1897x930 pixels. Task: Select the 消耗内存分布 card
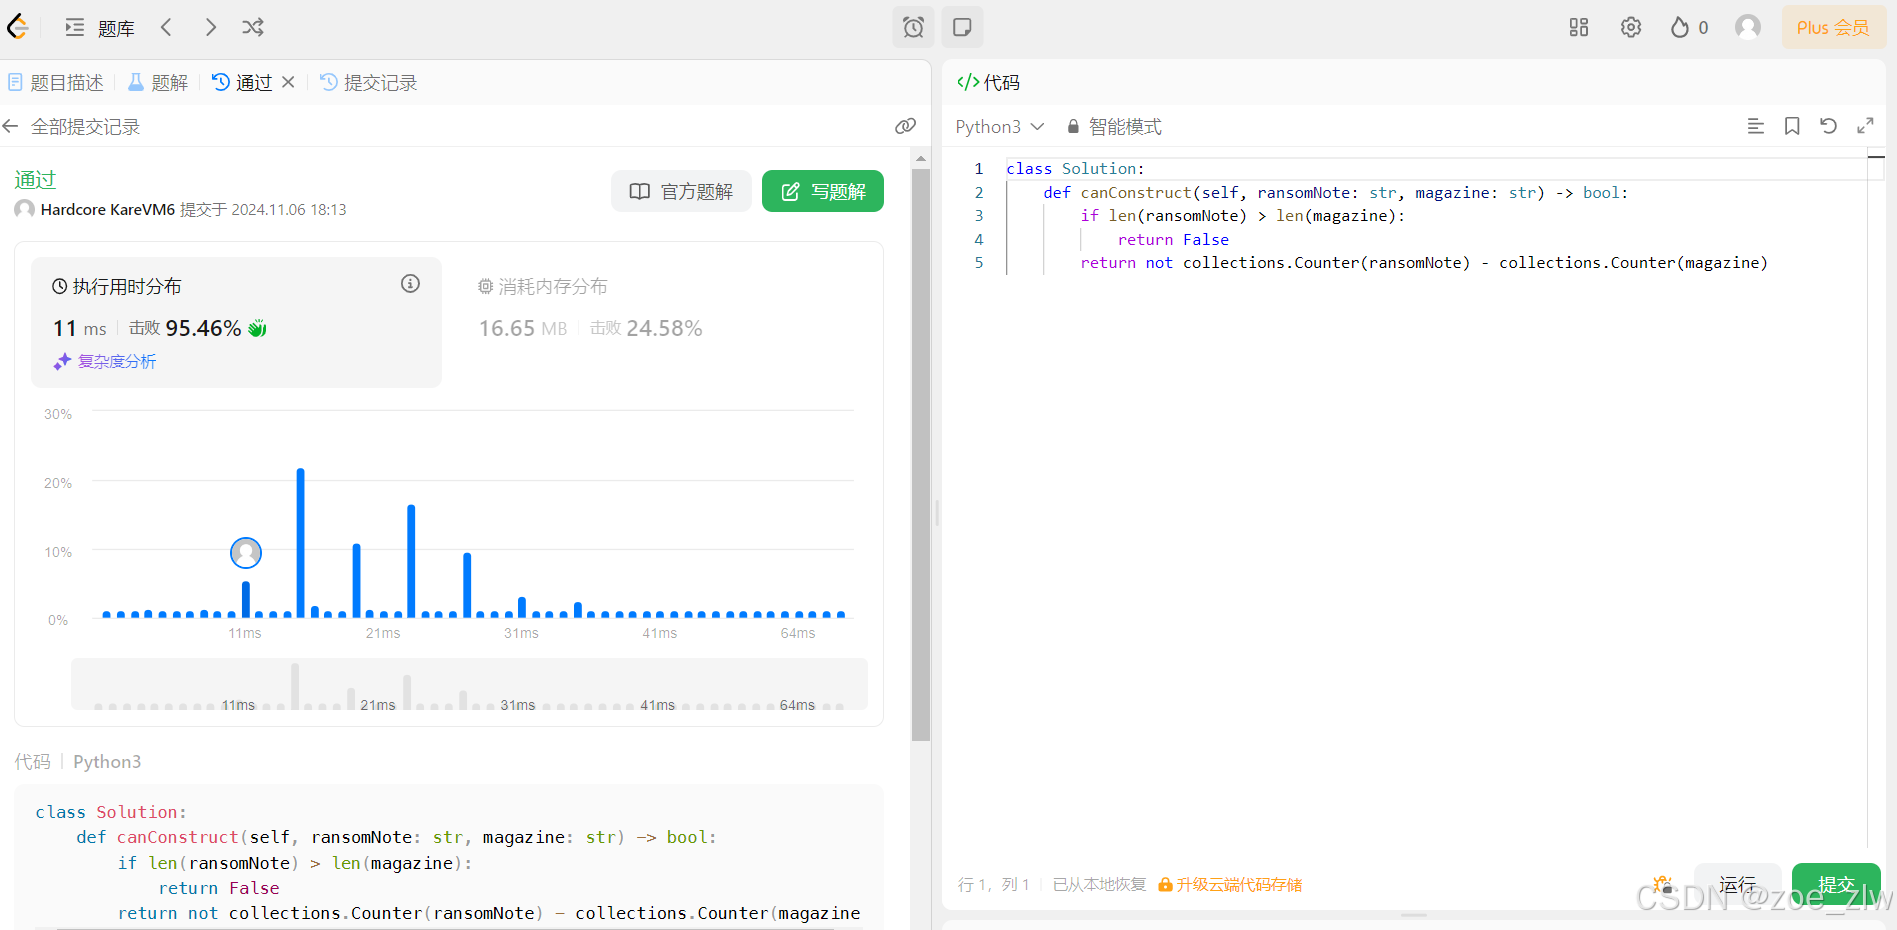[x=660, y=322]
